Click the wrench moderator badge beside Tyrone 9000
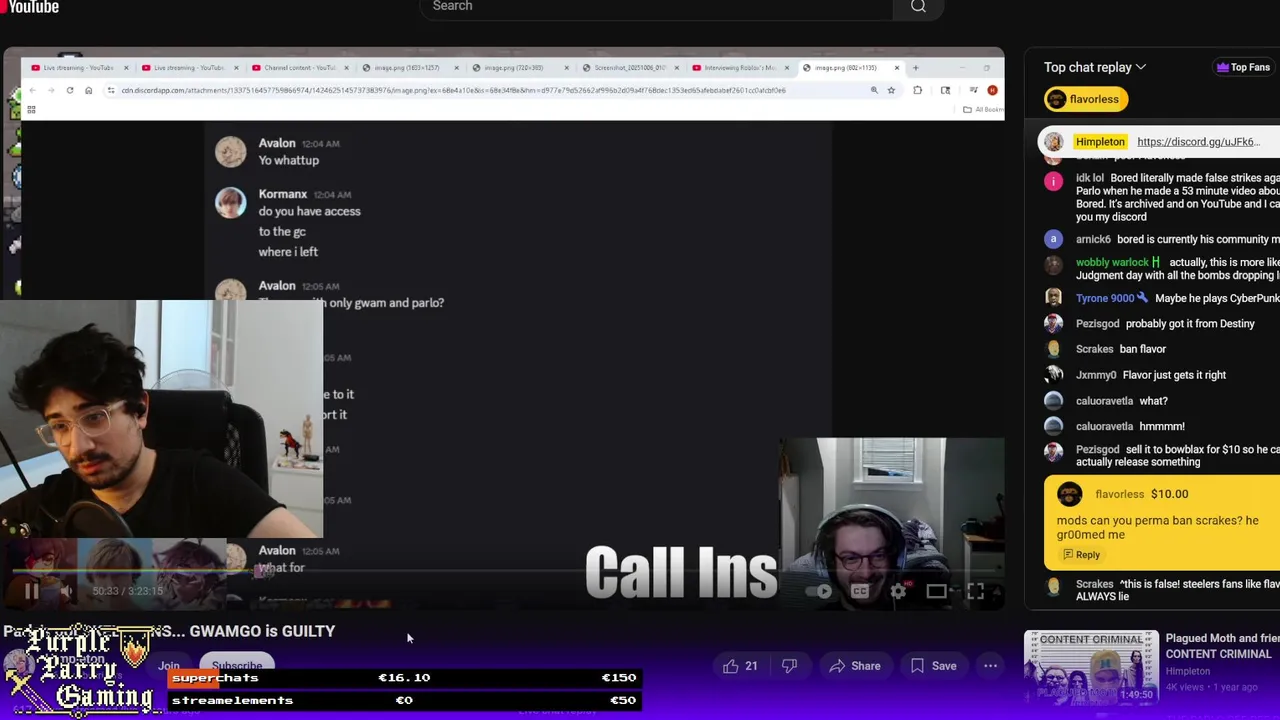The image size is (1280, 720). (x=1142, y=298)
